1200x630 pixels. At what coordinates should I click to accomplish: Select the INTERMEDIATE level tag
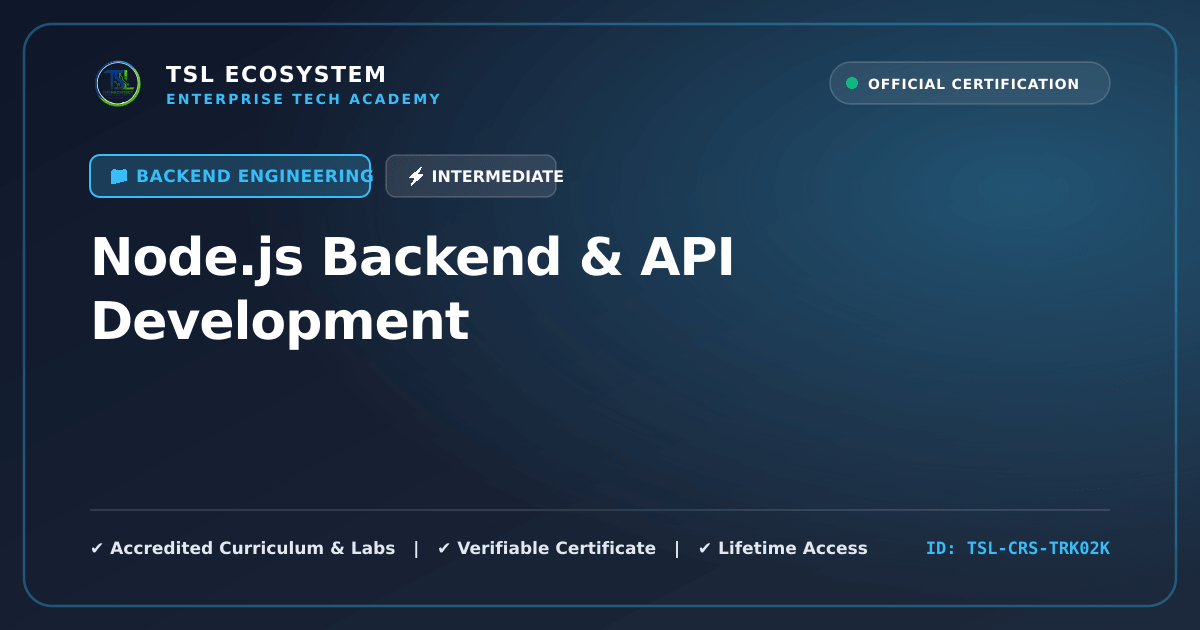[471, 176]
